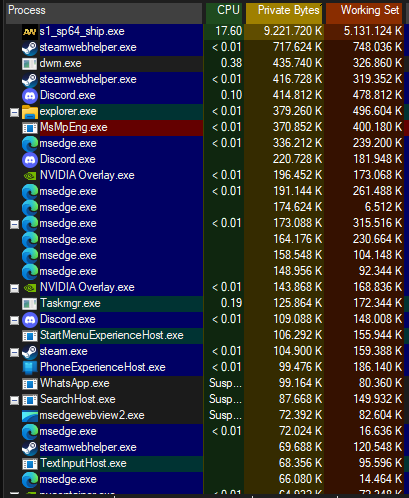
Task: Click the WhatsApp.exe icon
Action: (30, 383)
